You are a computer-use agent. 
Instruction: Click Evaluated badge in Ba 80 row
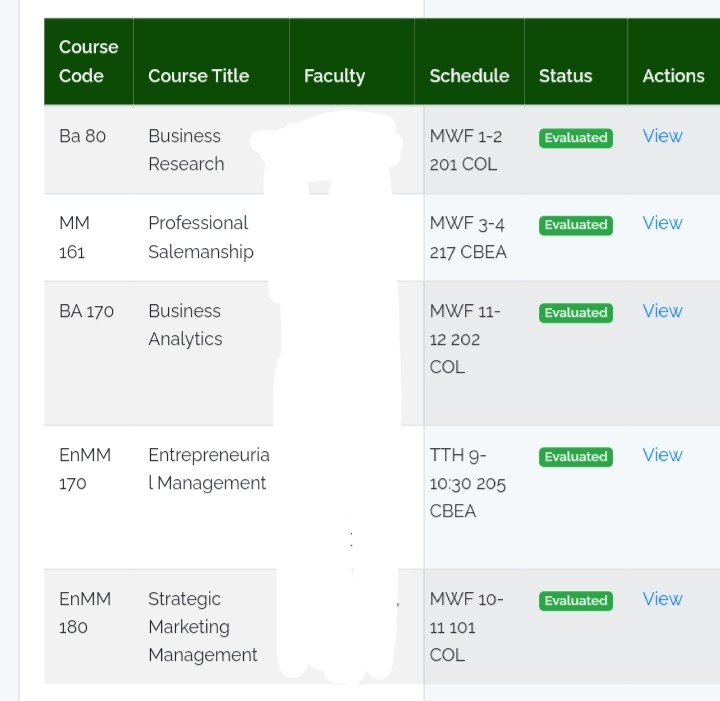(x=576, y=138)
